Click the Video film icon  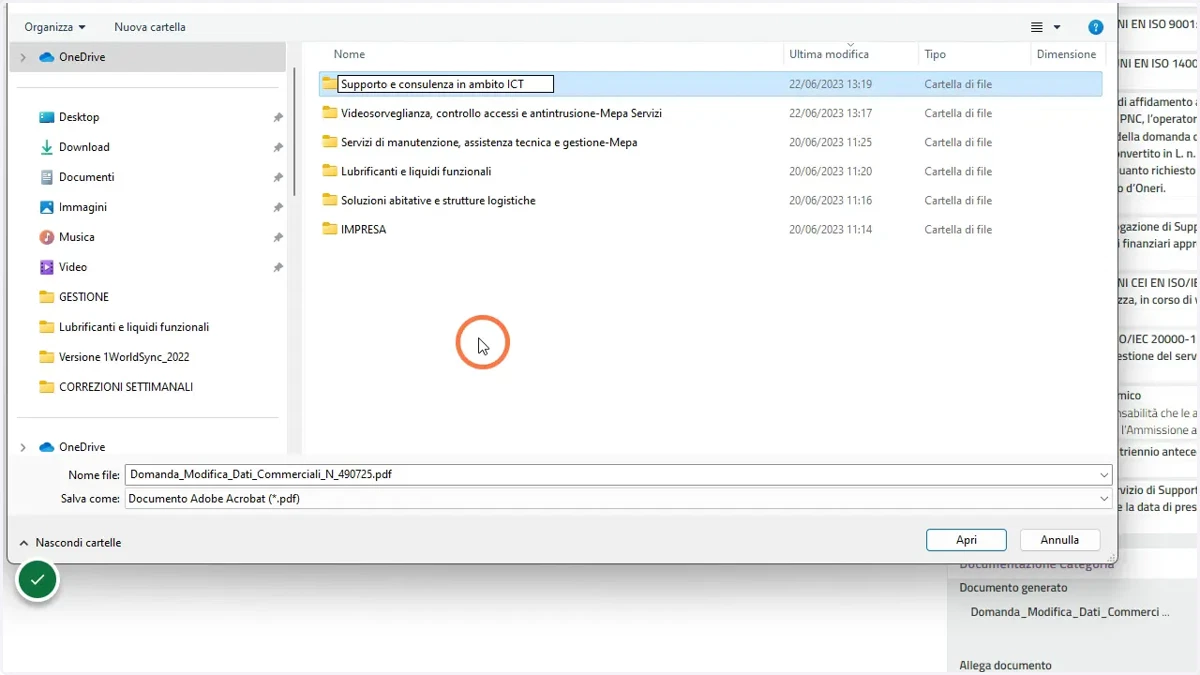(x=46, y=267)
